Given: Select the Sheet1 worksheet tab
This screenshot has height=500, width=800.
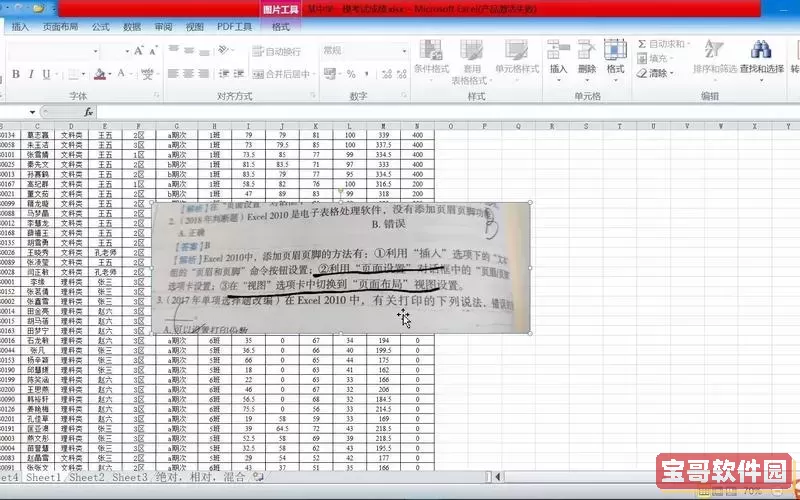Looking at the screenshot, I should click(x=44, y=478).
